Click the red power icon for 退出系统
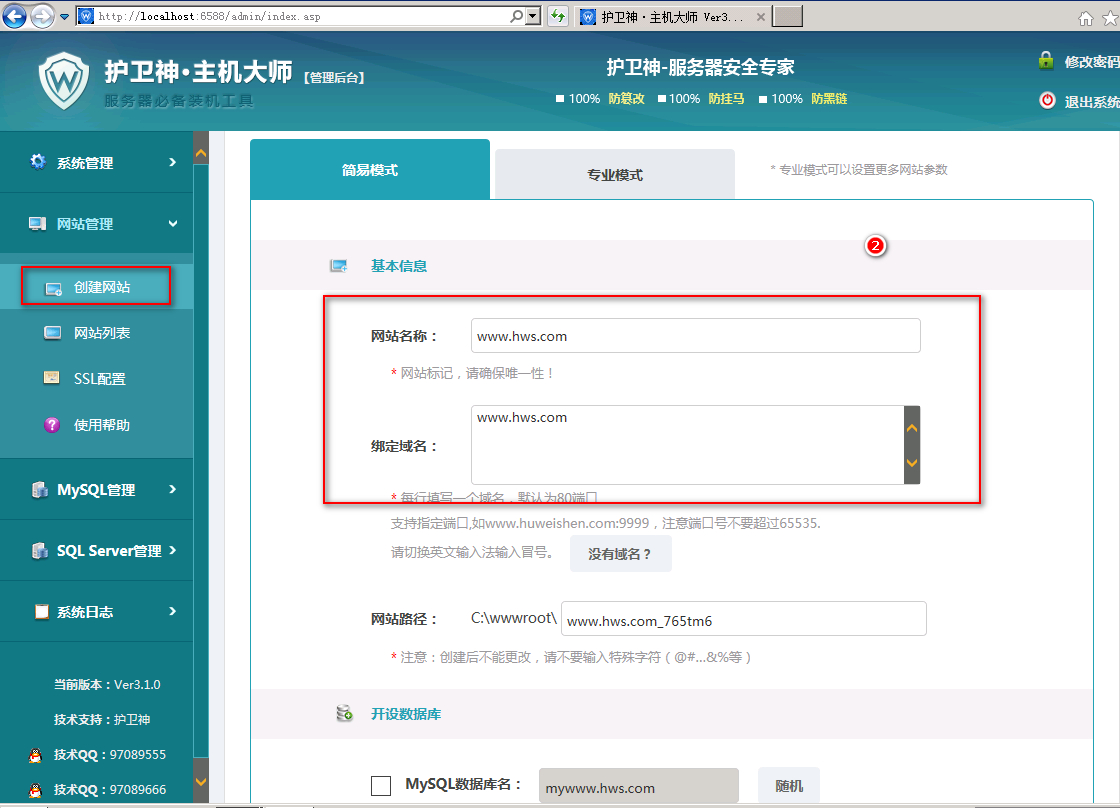This screenshot has height=808, width=1120. click(1047, 100)
